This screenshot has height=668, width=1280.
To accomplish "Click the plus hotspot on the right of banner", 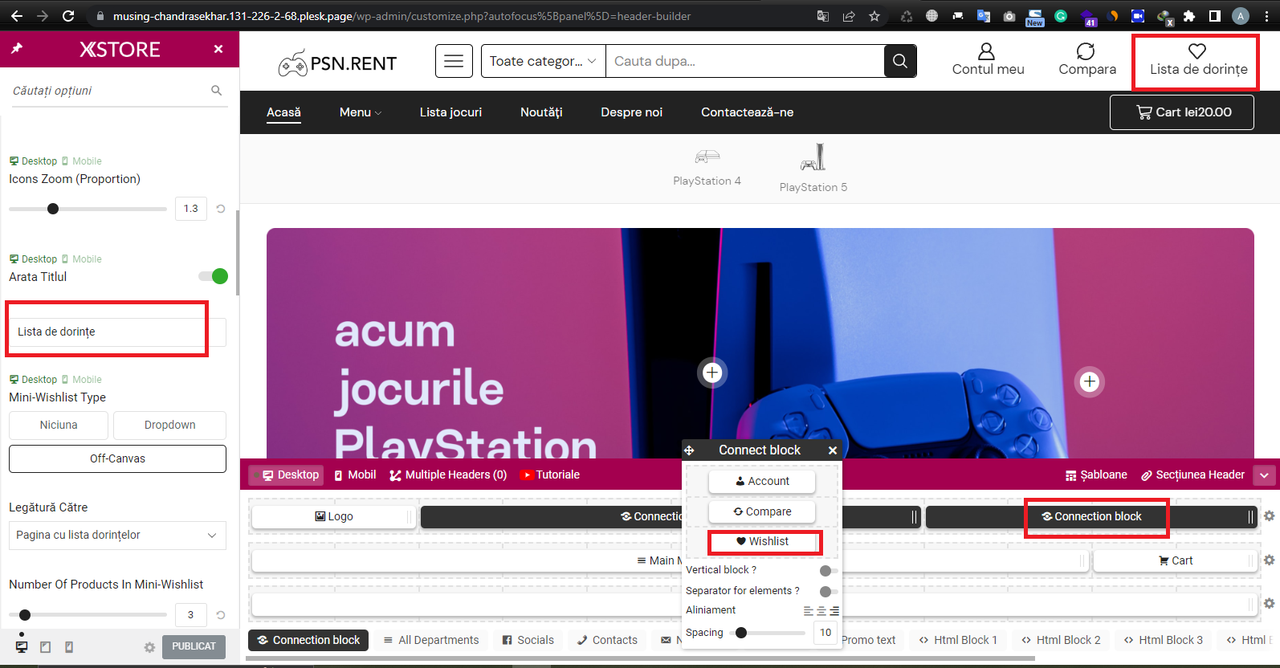I will tap(1089, 381).
